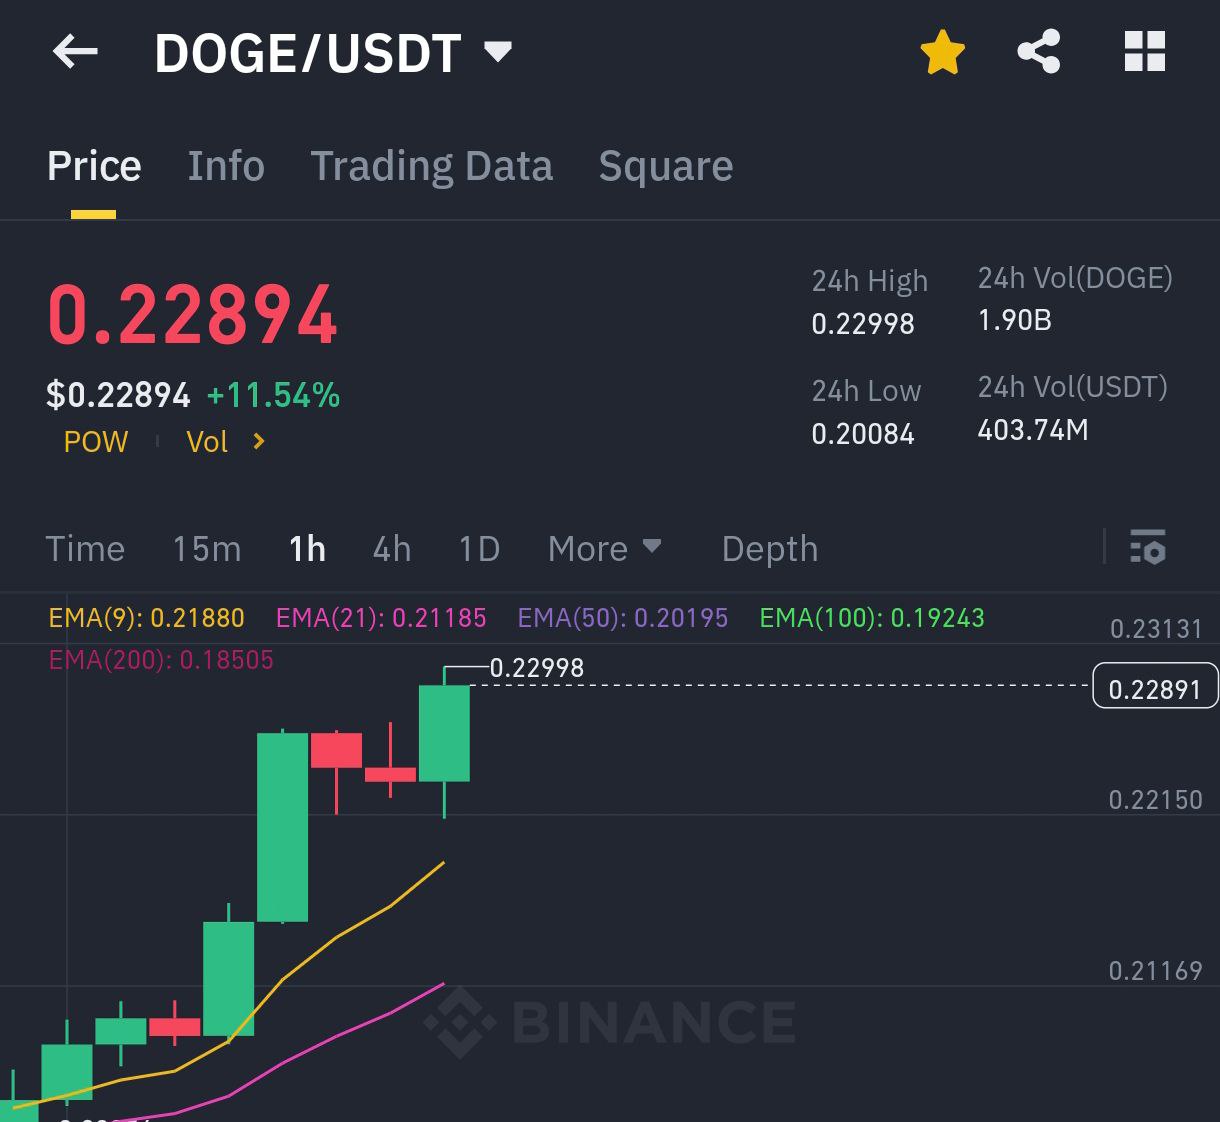Screen dimensions: 1220x1122
Task: Expand the More intervals dropdown
Action: (x=605, y=548)
